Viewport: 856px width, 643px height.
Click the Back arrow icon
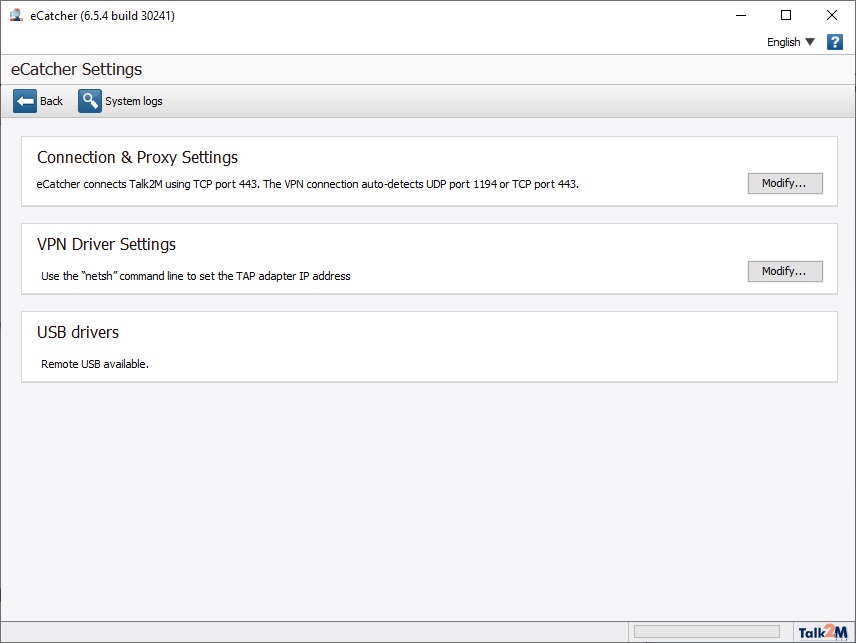pyautogui.click(x=25, y=101)
